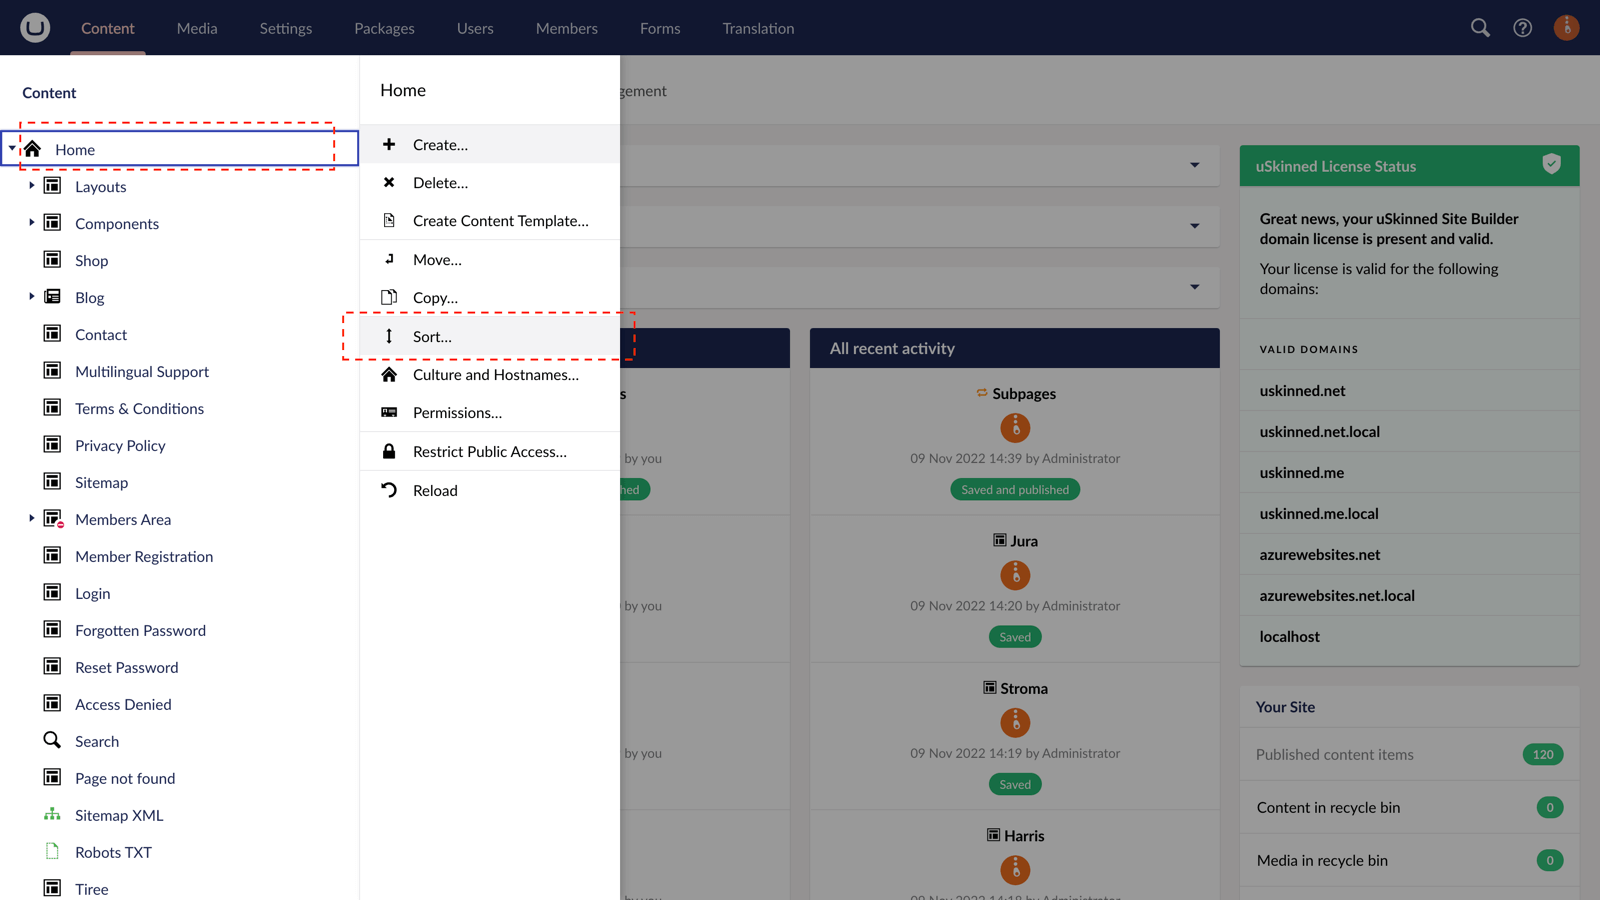
Task: Click the search magnifier icon beside Search node
Action: tap(52, 740)
